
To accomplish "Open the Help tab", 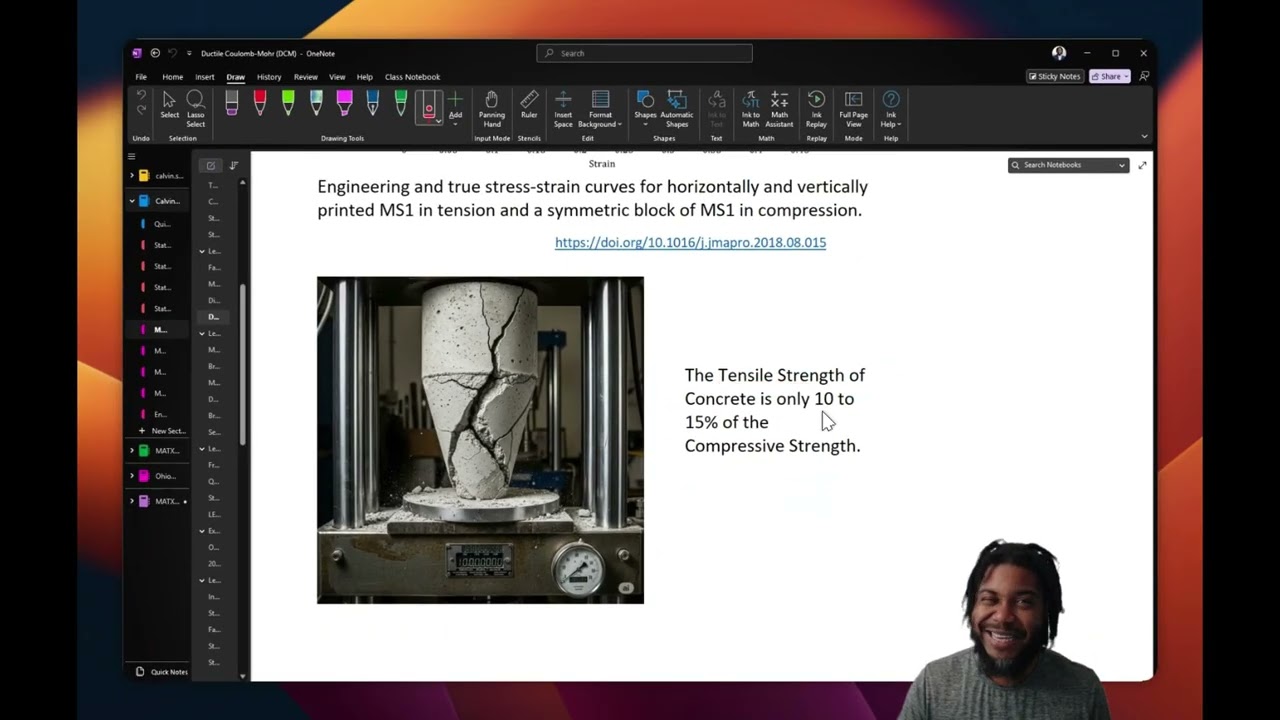I will tap(364, 77).
